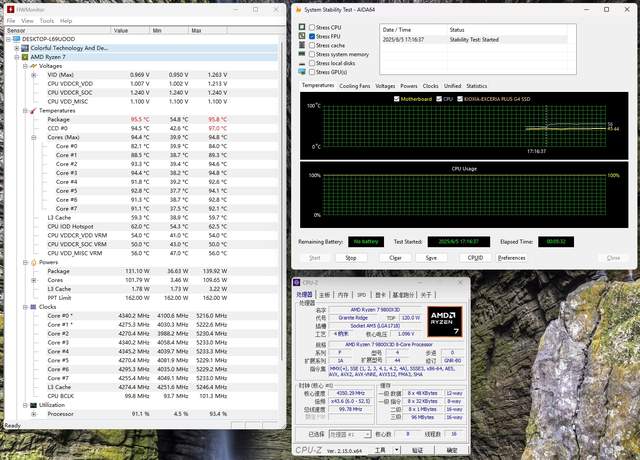
Task: Click the HWMonitor title bar app icon
Action: (x=10, y=9)
